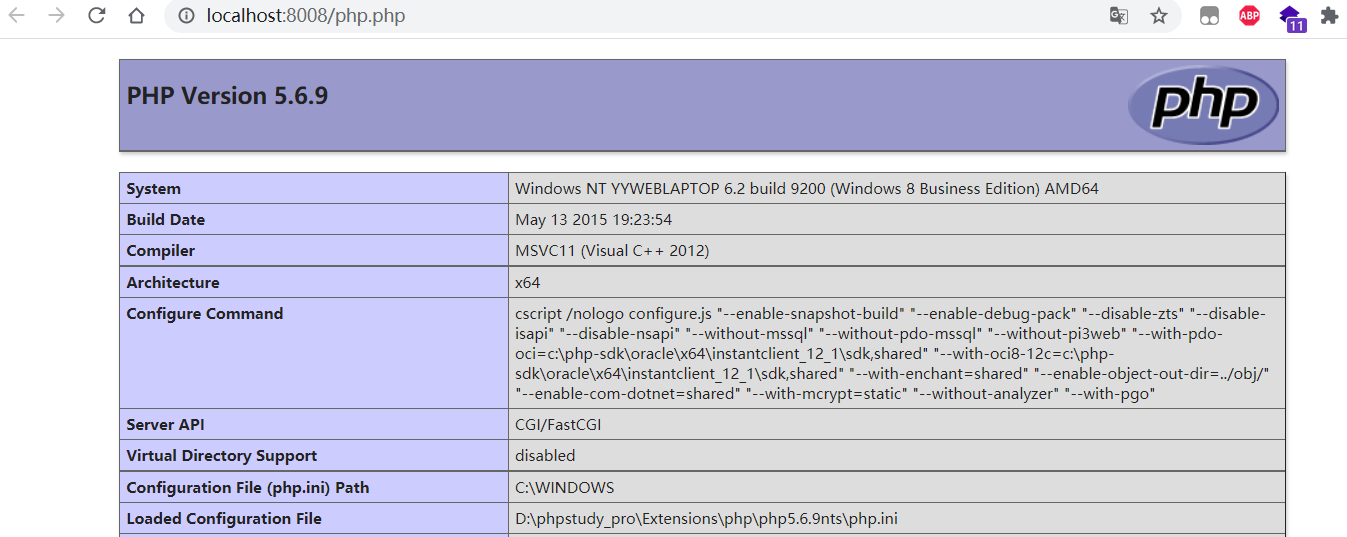Reload the phpinfo page
Image resolution: width=1347 pixels, height=537 pixels.
click(96, 16)
